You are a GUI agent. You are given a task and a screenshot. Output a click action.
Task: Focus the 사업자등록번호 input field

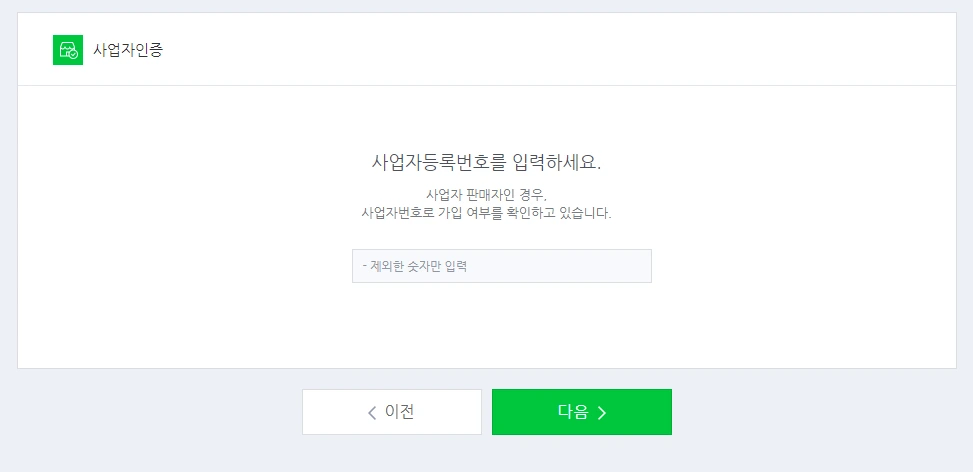coord(501,266)
